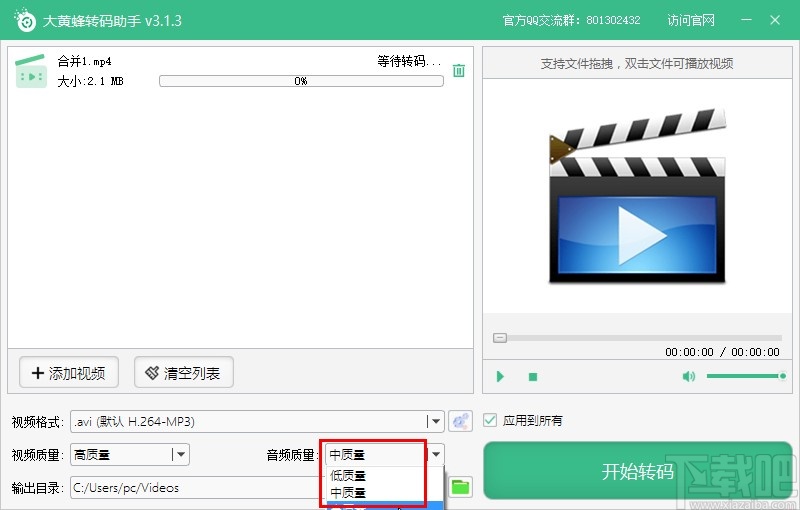
Task: Open the 视频质量 高质量 dropdown
Action: click(x=130, y=454)
